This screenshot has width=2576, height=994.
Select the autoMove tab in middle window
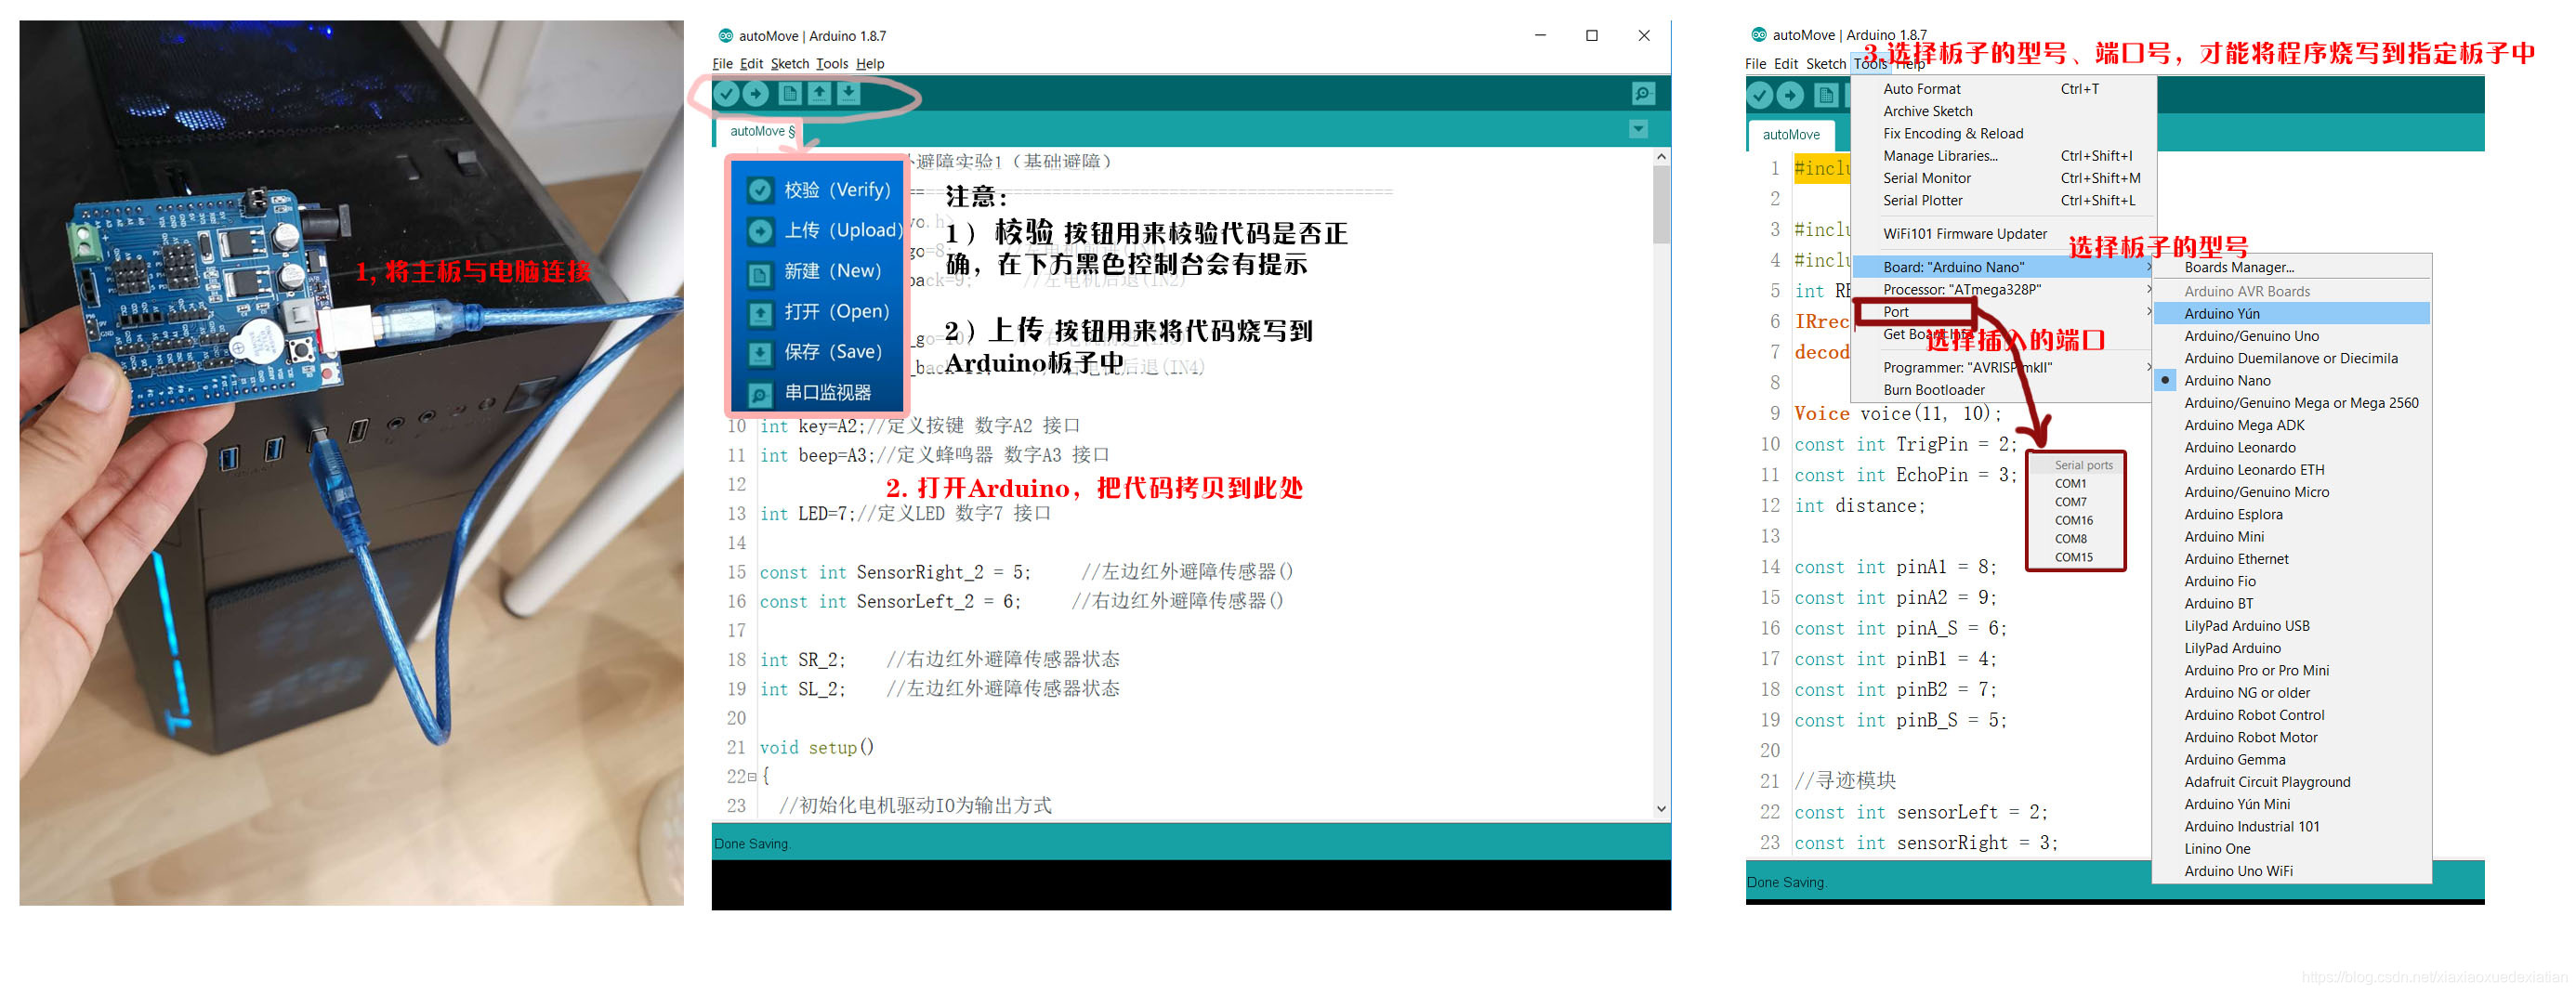pos(762,131)
